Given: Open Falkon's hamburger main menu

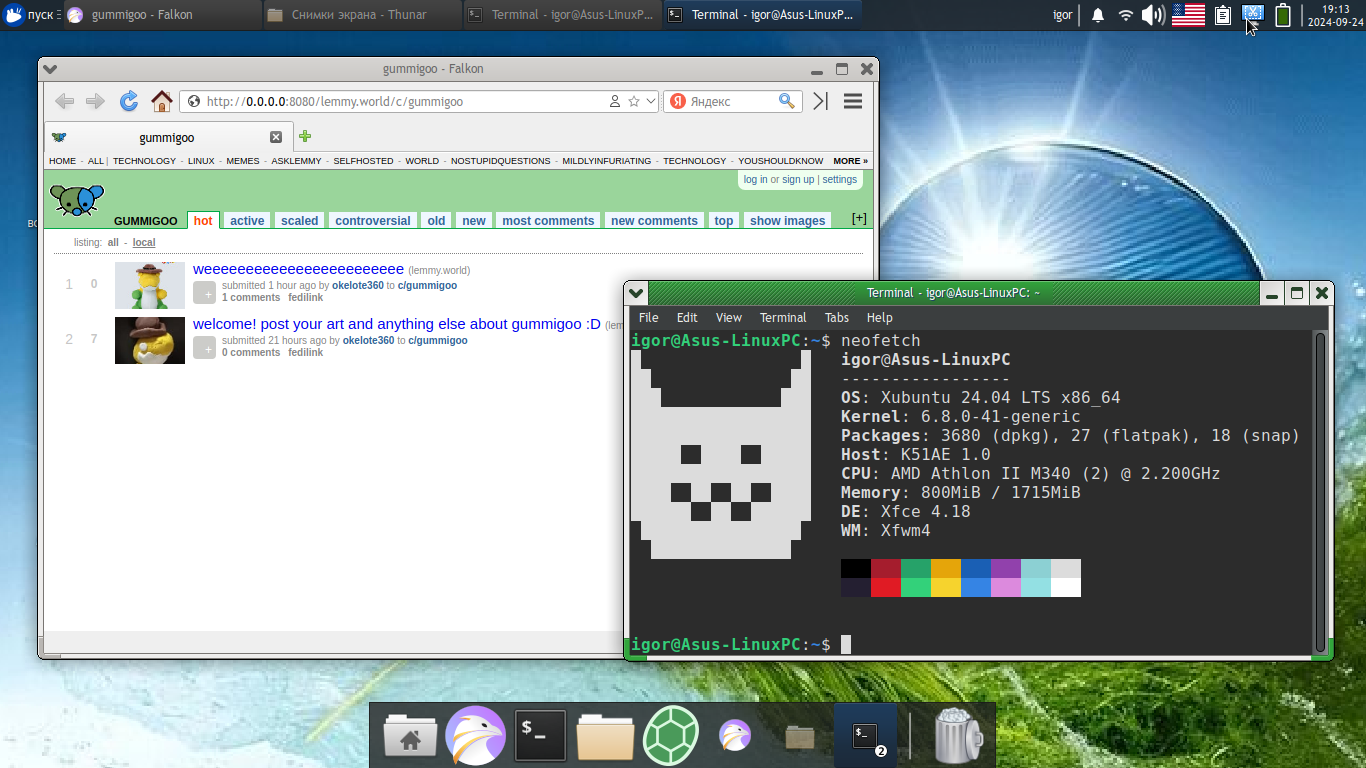Looking at the screenshot, I should (x=852, y=101).
